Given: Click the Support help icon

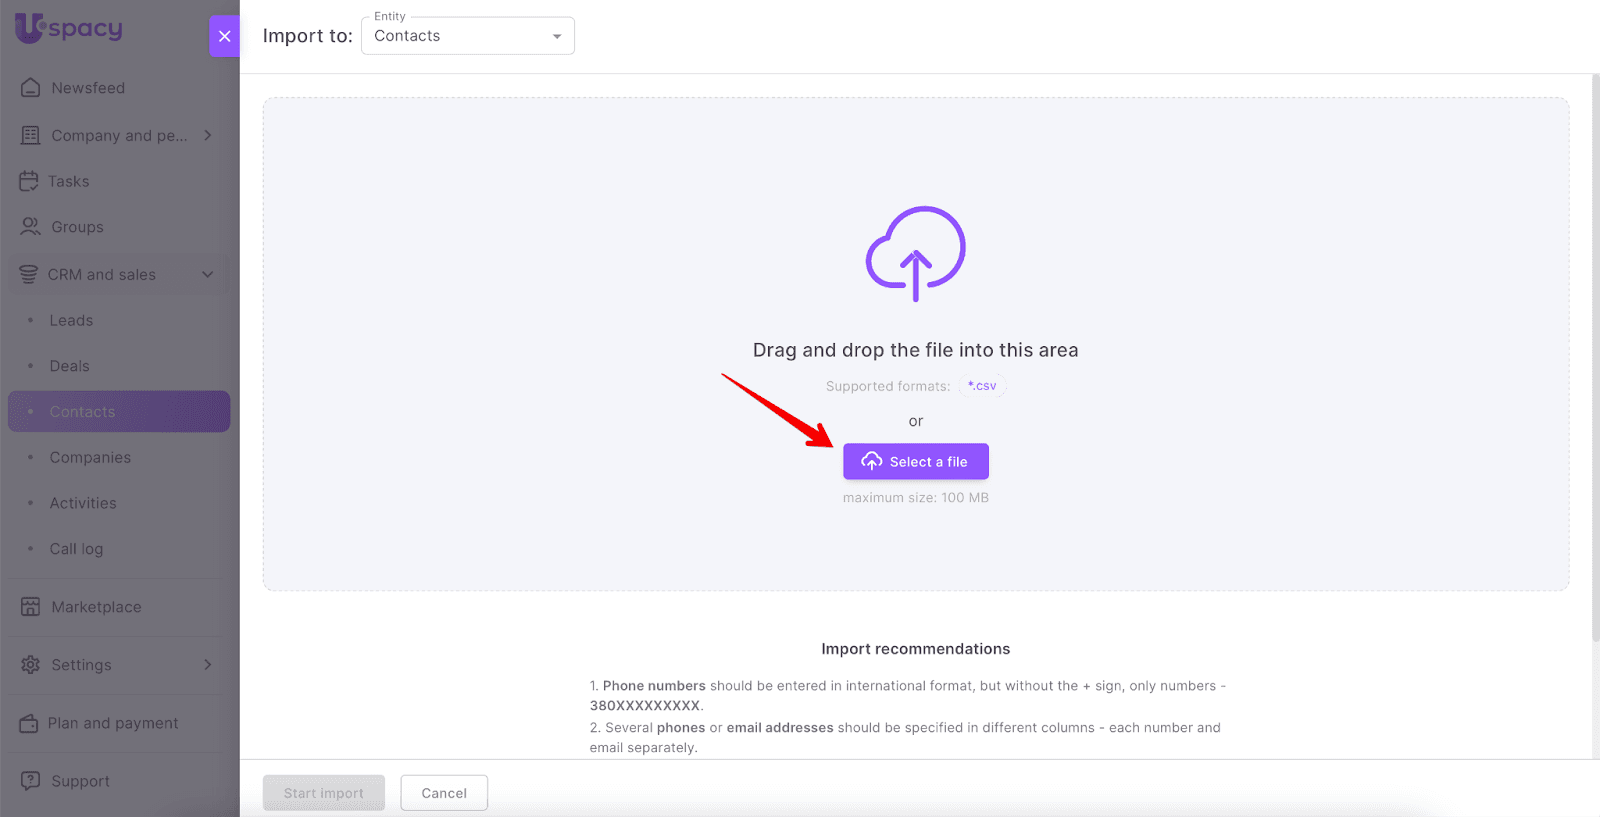Looking at the screenshot, I should [31, 781].
